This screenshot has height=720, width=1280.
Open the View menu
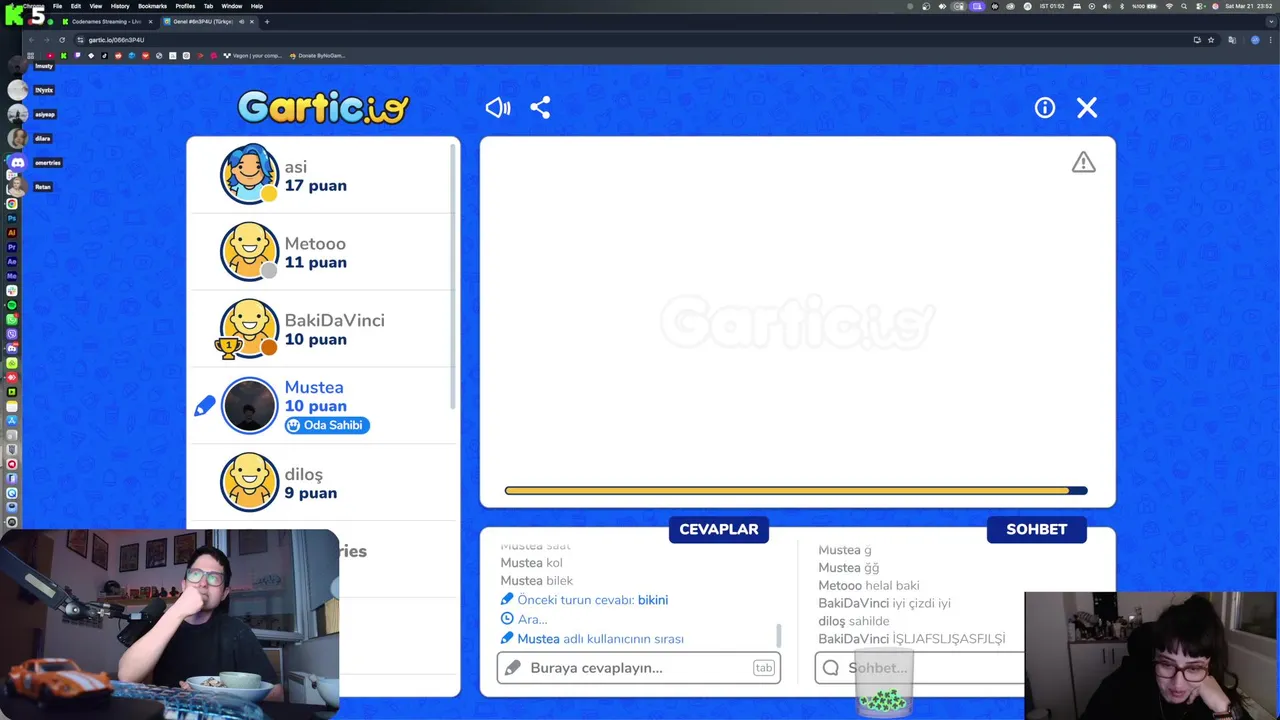pyautogui.click(x=95, y=6)
